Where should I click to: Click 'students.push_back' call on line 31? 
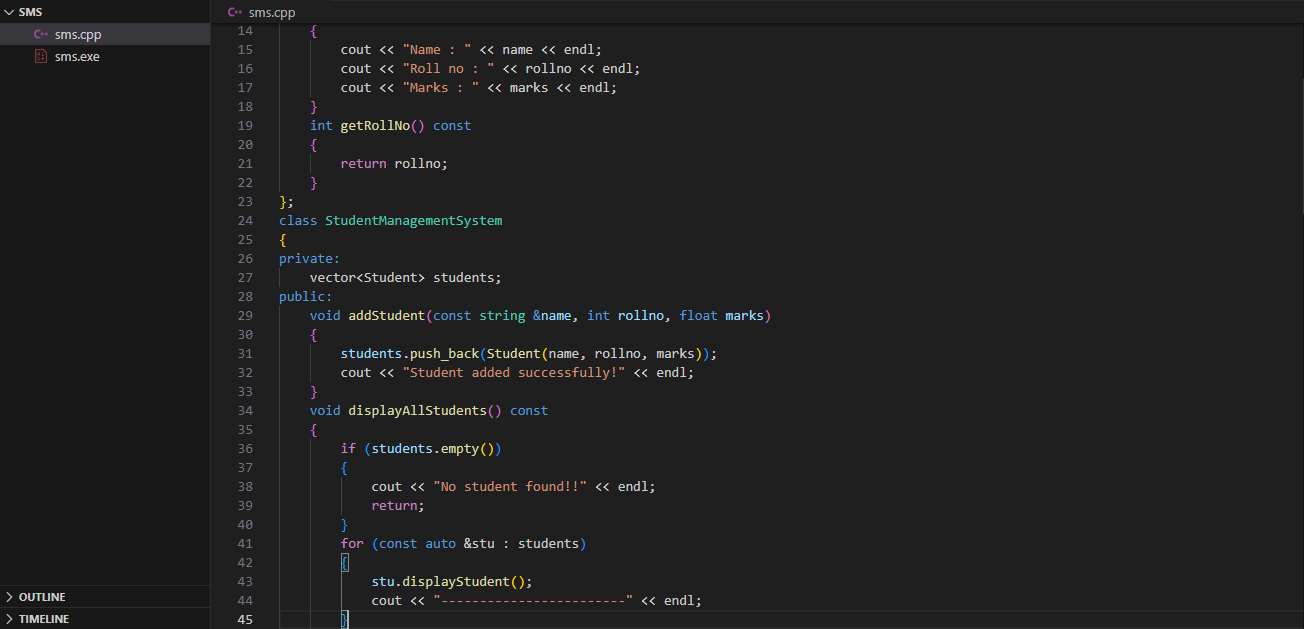pyautogui.click(x=410, y=353)
